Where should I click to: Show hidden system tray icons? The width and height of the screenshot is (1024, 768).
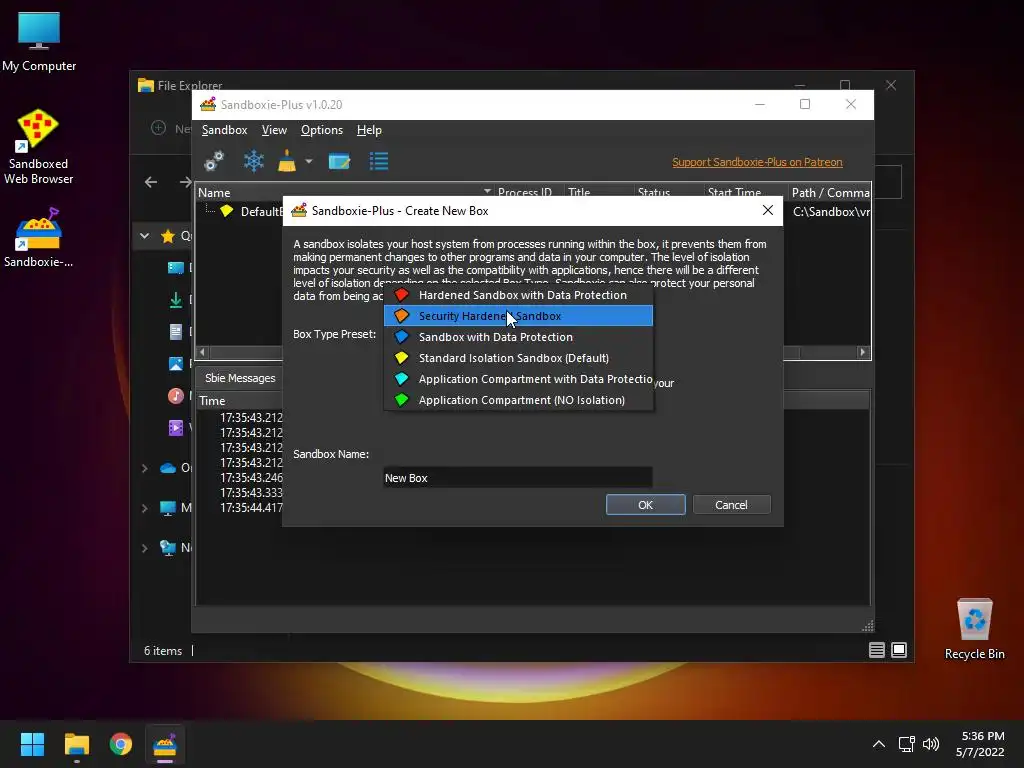coord(879,744)
